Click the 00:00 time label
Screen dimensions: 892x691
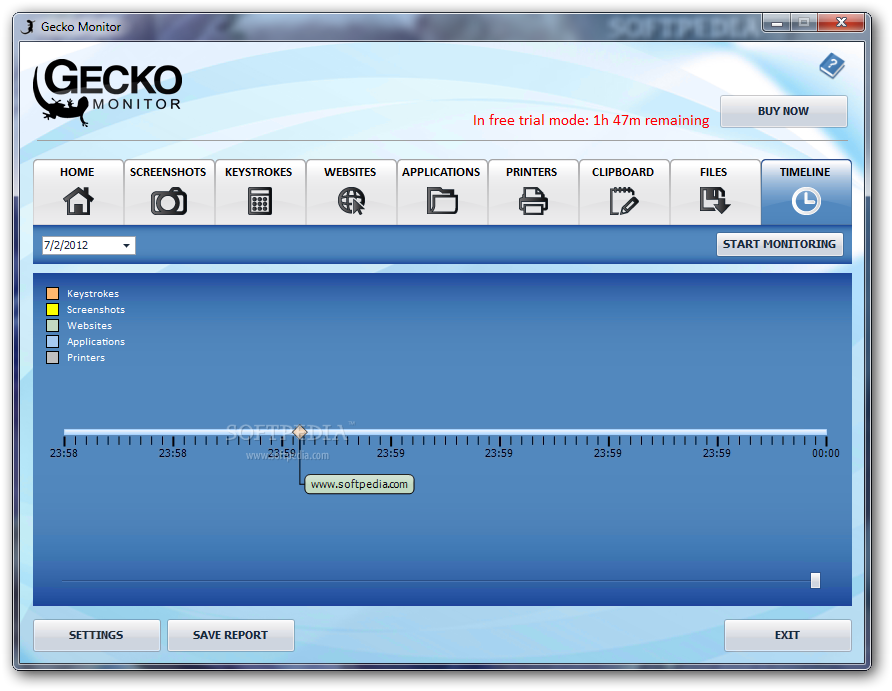[825, 453]
